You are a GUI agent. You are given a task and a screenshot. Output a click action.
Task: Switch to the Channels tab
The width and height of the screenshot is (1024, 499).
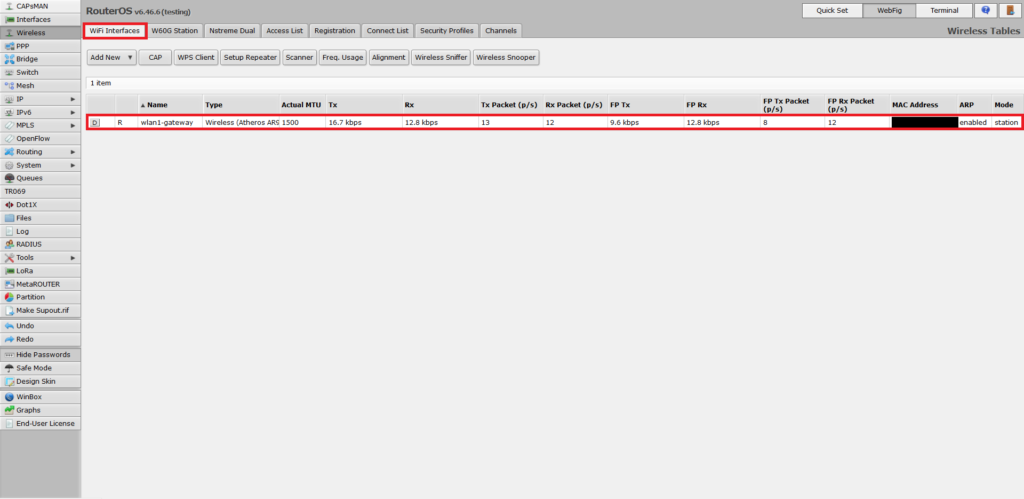pyautogui.click(x=501, y=31)
